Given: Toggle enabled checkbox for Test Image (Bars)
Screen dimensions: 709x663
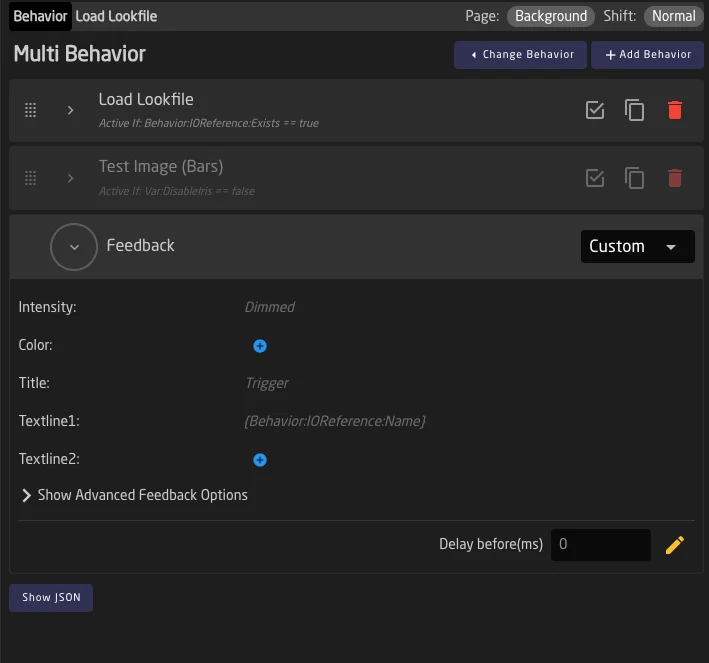Looking at the screenshot, I should point(595,178).
